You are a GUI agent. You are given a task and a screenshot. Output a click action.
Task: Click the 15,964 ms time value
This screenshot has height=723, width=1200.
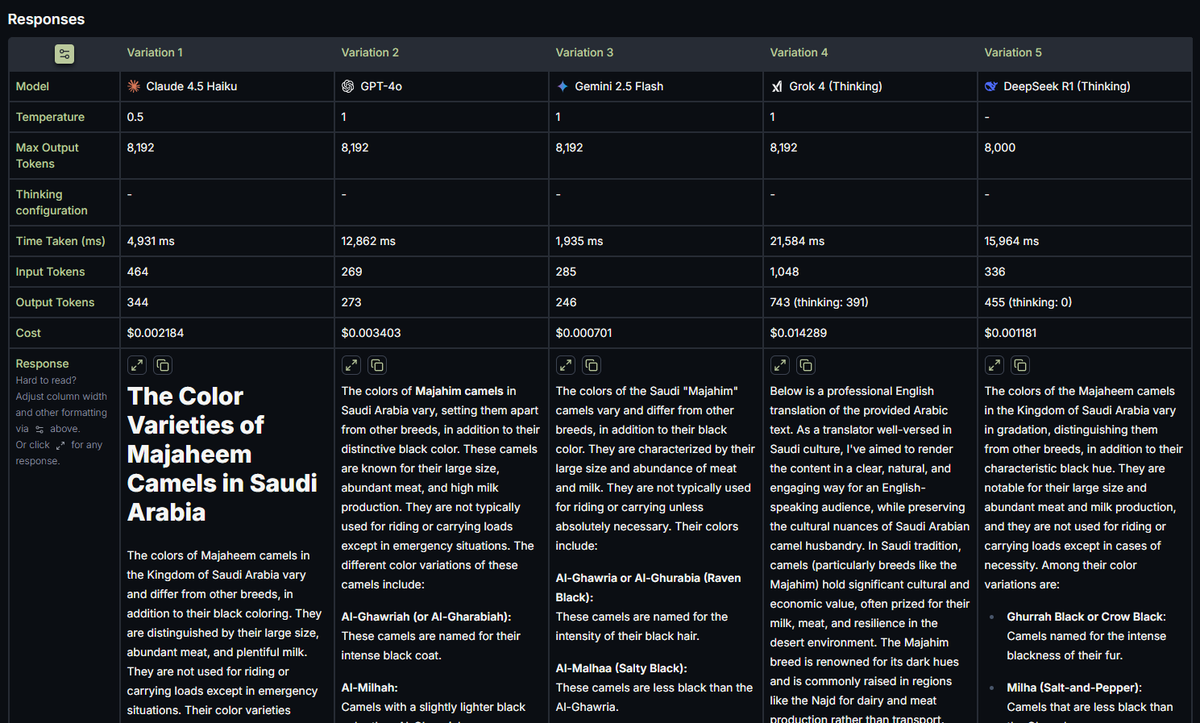(x=1012, y=241)
